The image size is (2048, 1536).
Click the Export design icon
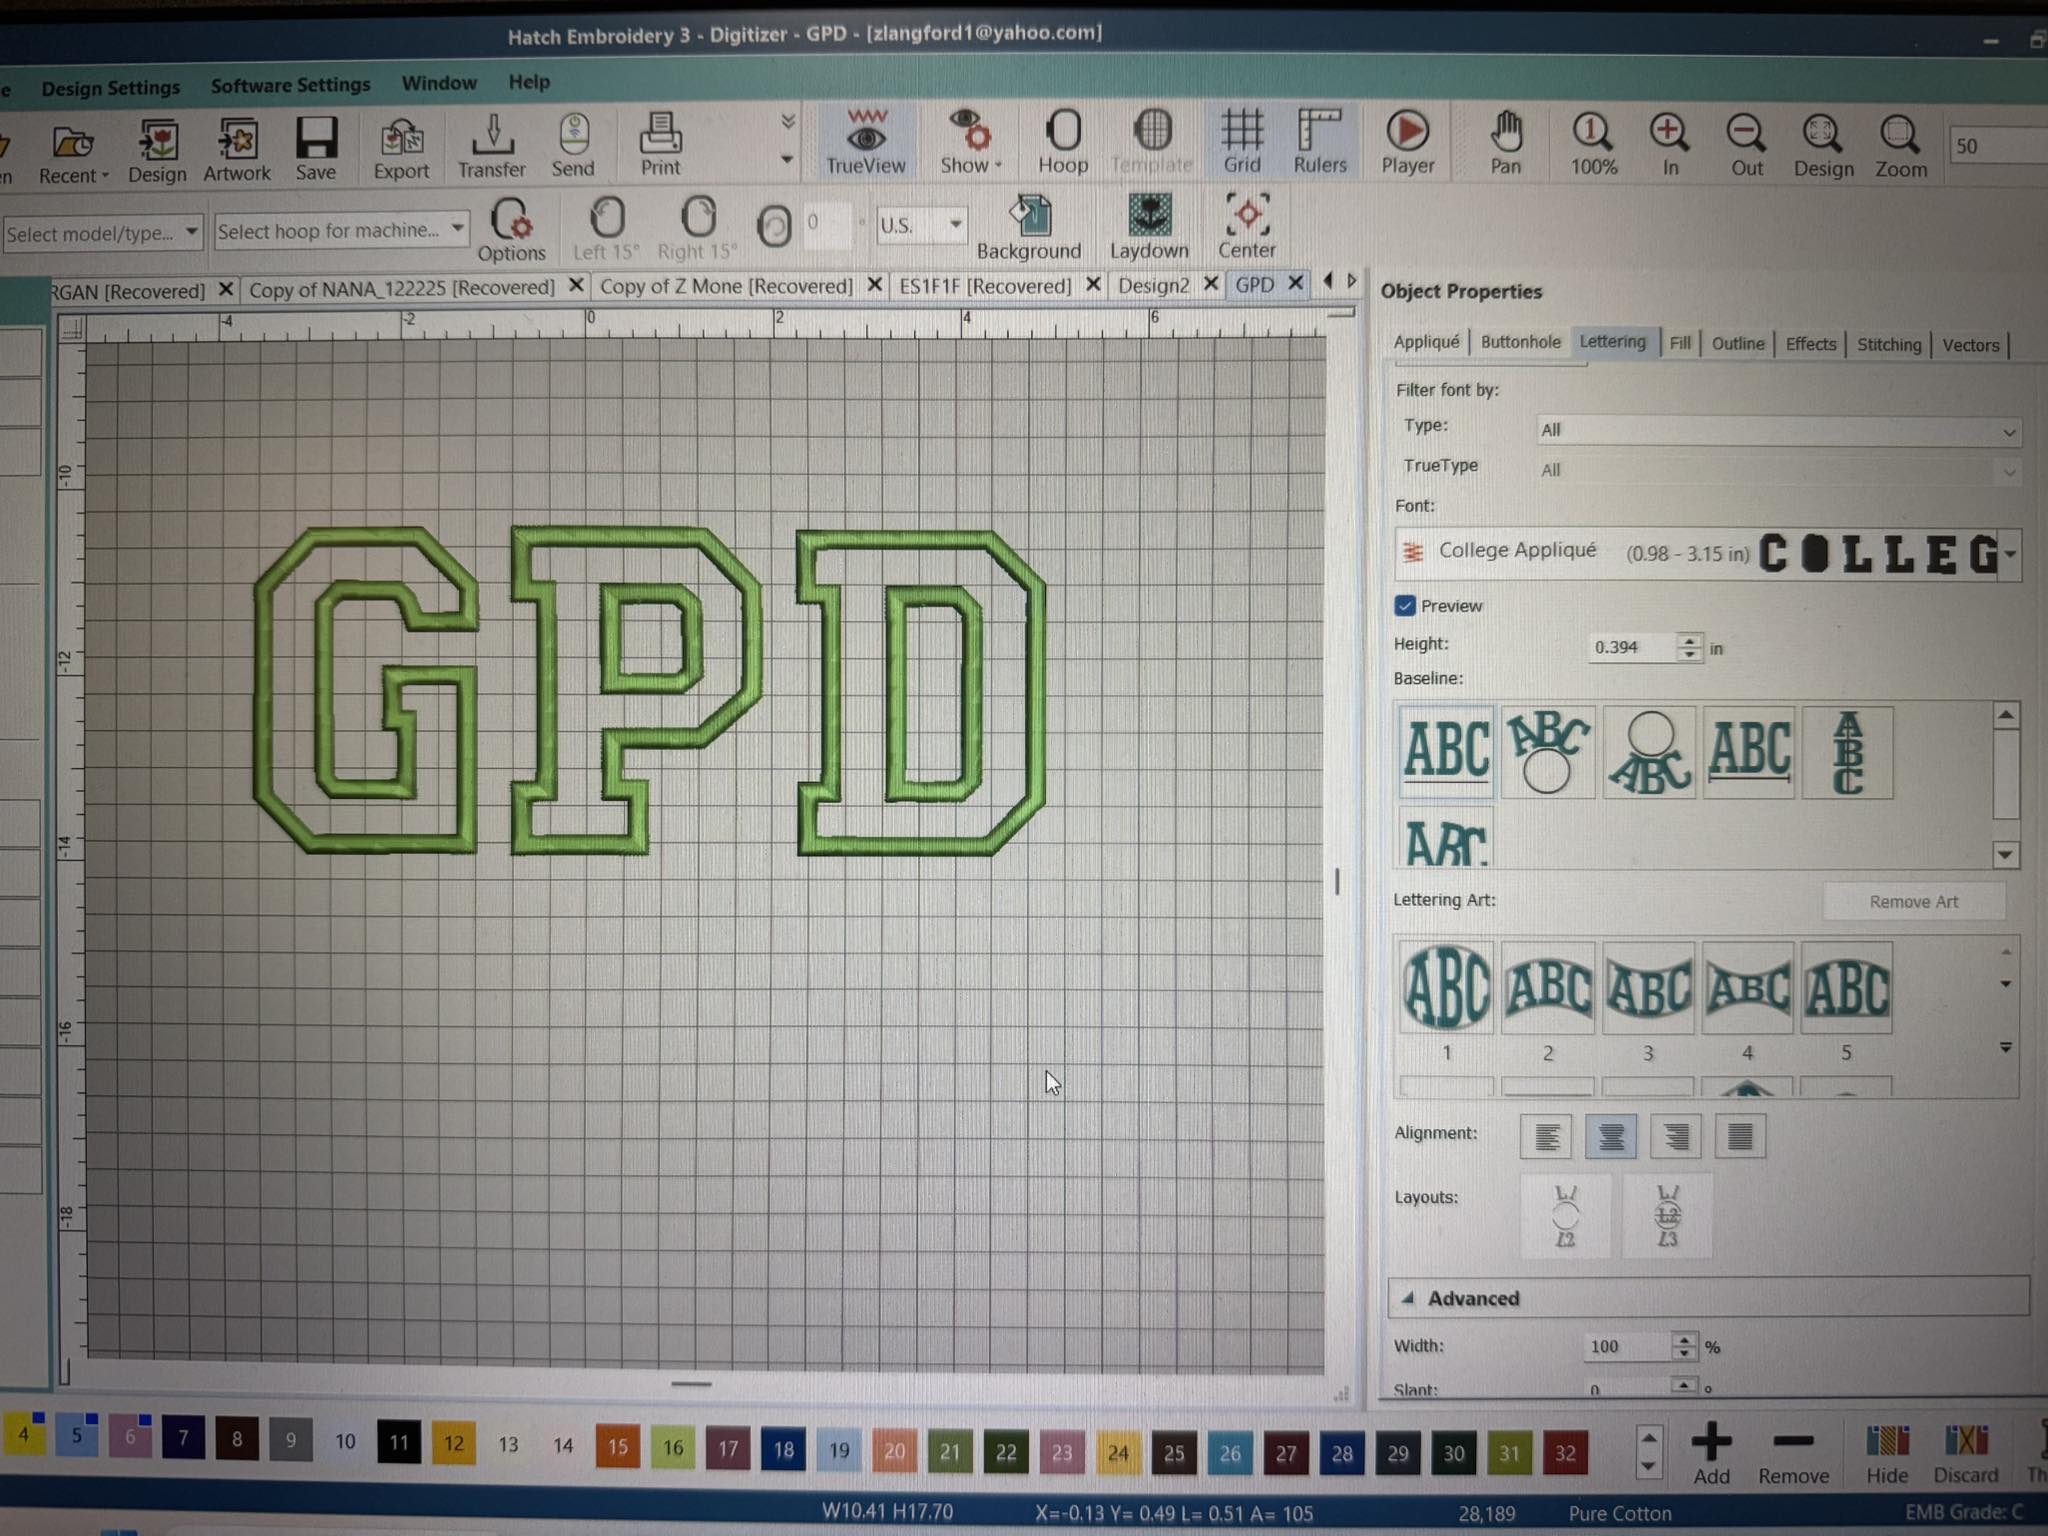[x=401, y=148]
